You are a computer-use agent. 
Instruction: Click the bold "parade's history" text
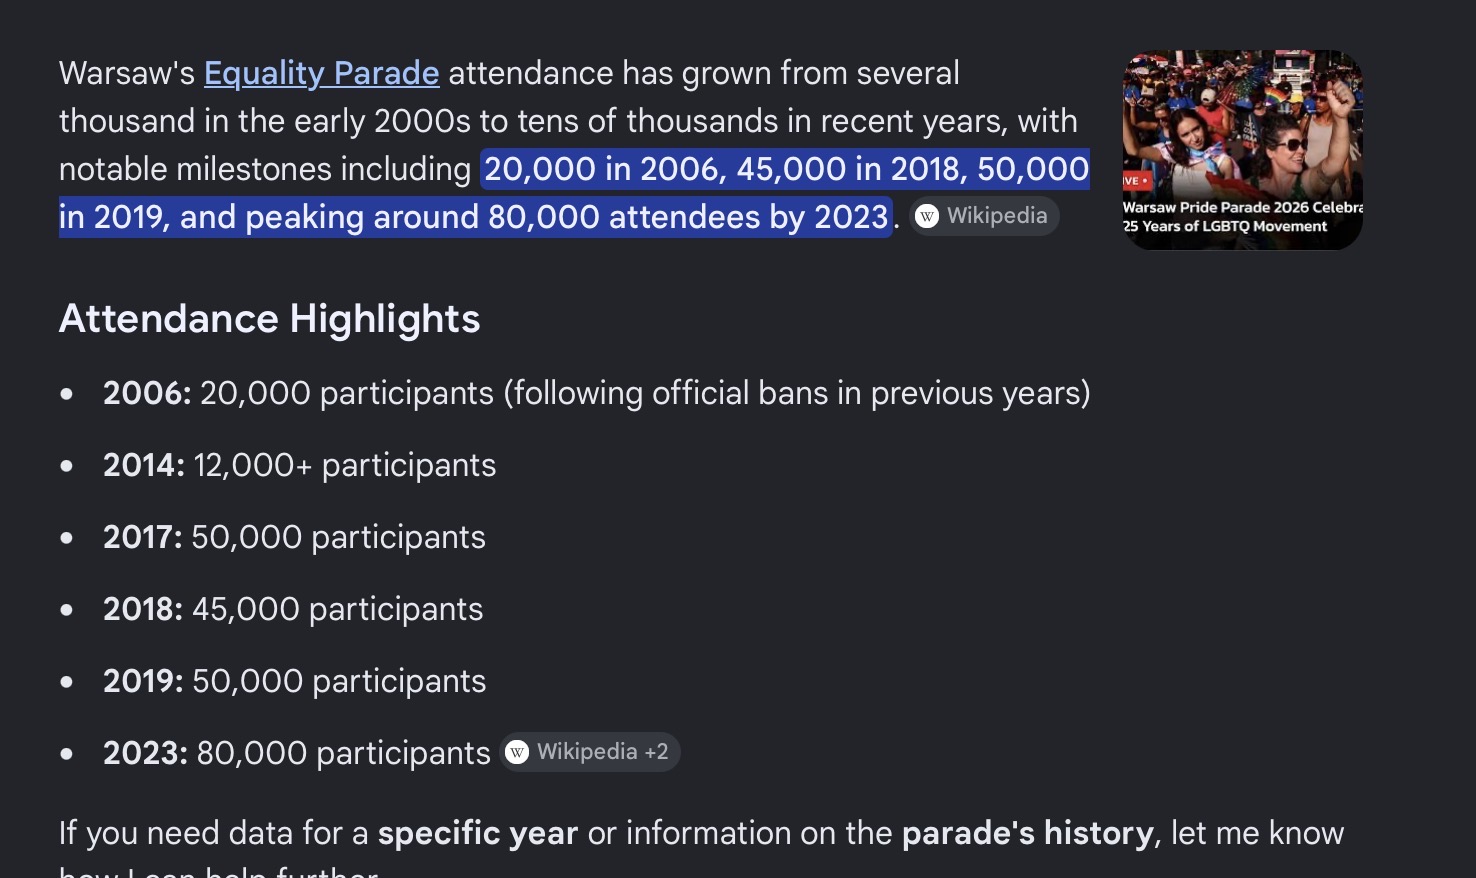[1028, 833]
